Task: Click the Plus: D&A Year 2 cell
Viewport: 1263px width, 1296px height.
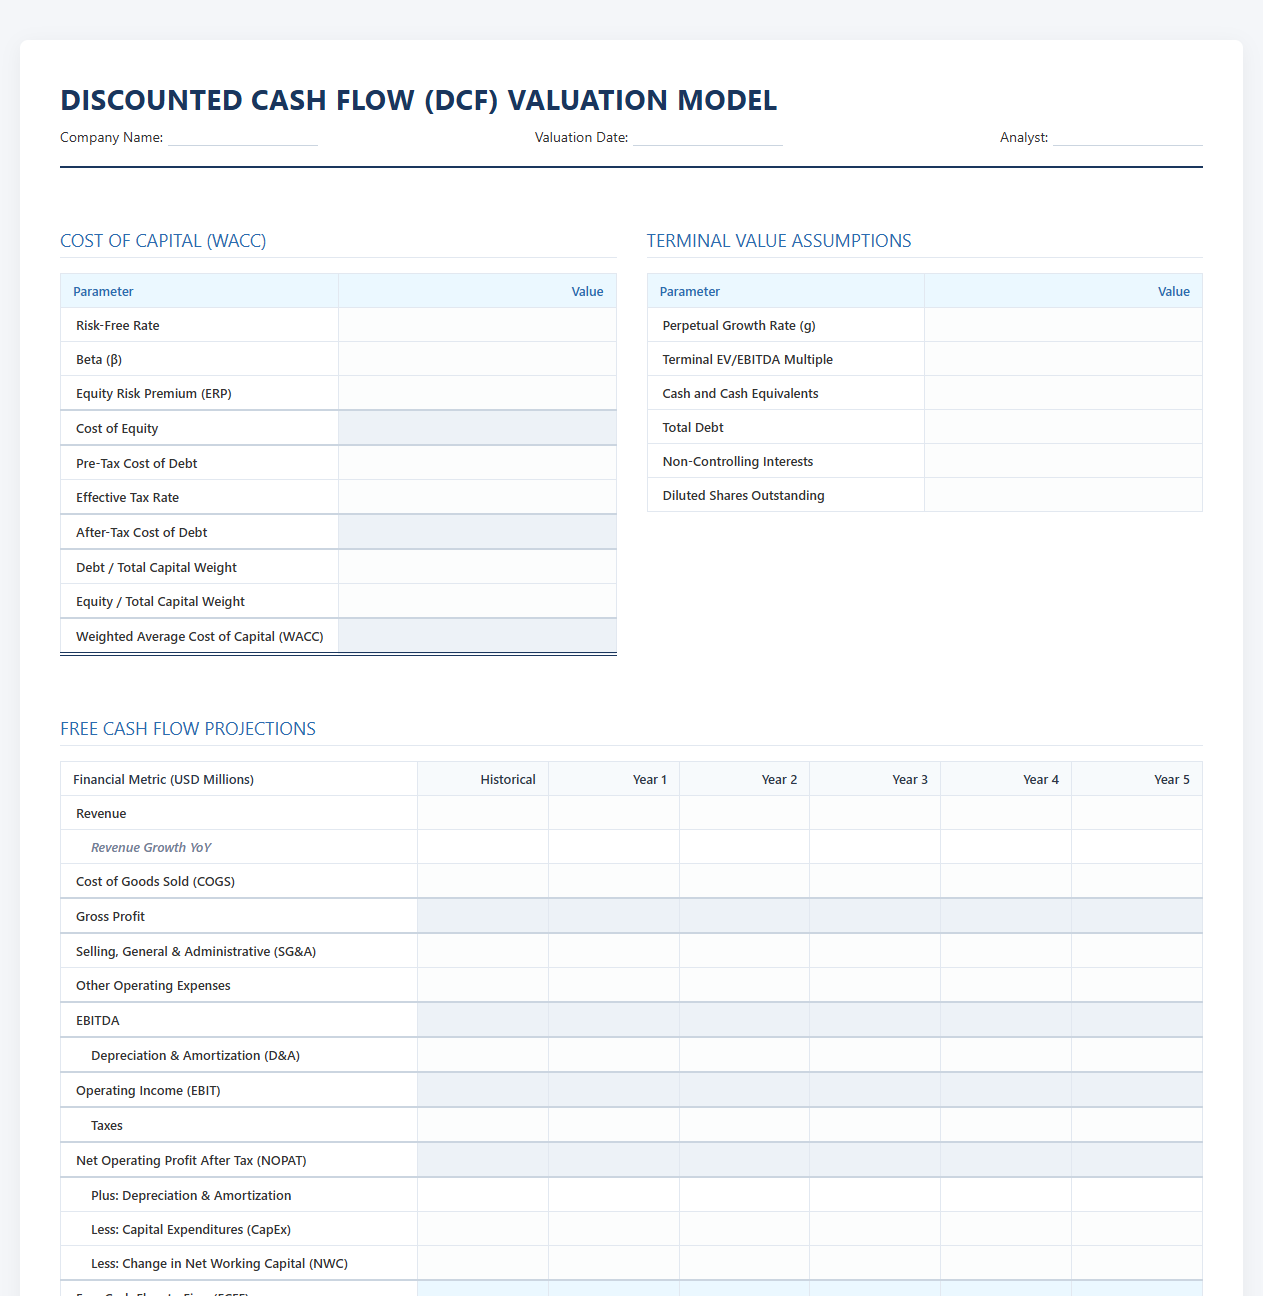Action: [745, 1195]
